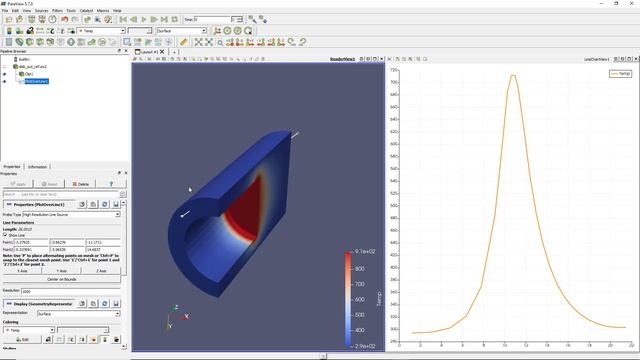Click the Temp legend entry in chart
Screen dimensions: 640x360
pyautogui.click(x=620, y=73)
